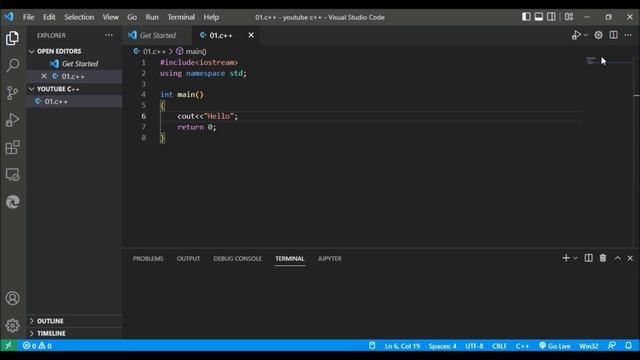Close 01.c++ in Open Editors list
This screenshot has width=640, height=360.
[44, 76]
